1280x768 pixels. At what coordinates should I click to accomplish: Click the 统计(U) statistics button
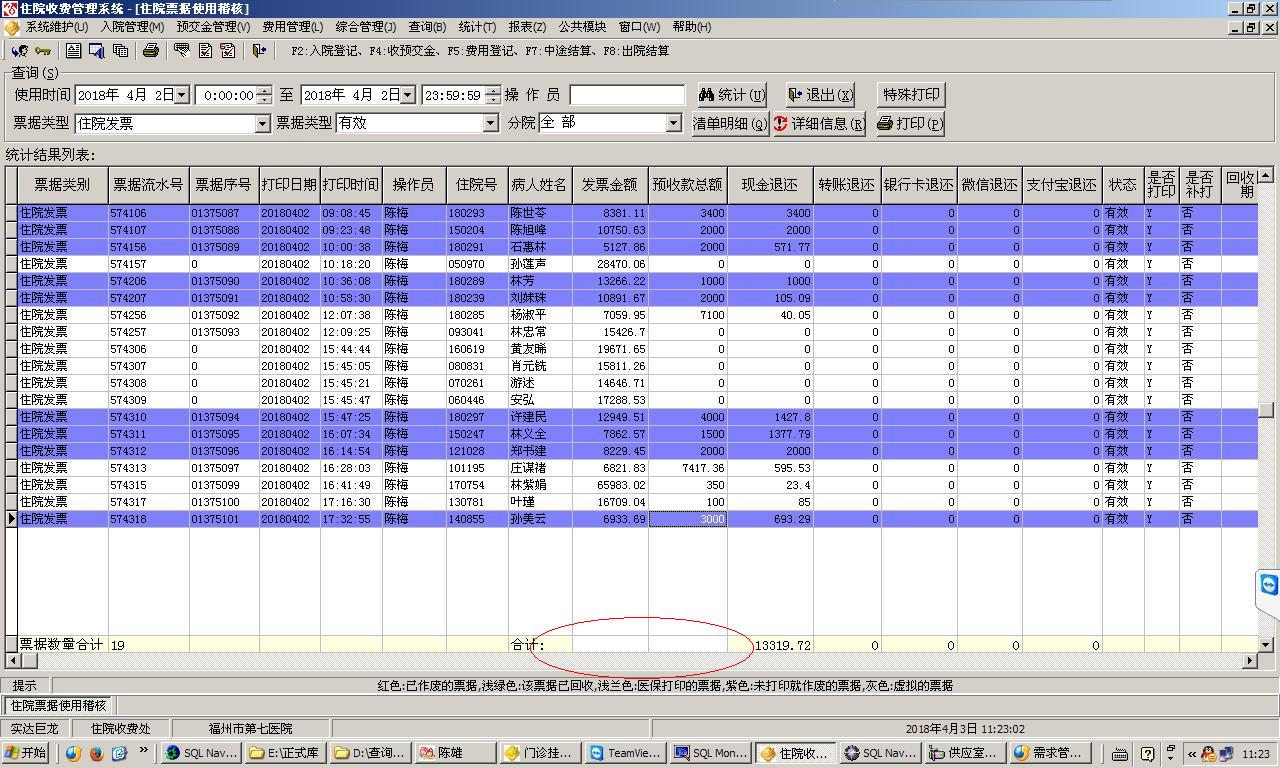(732, 95)
